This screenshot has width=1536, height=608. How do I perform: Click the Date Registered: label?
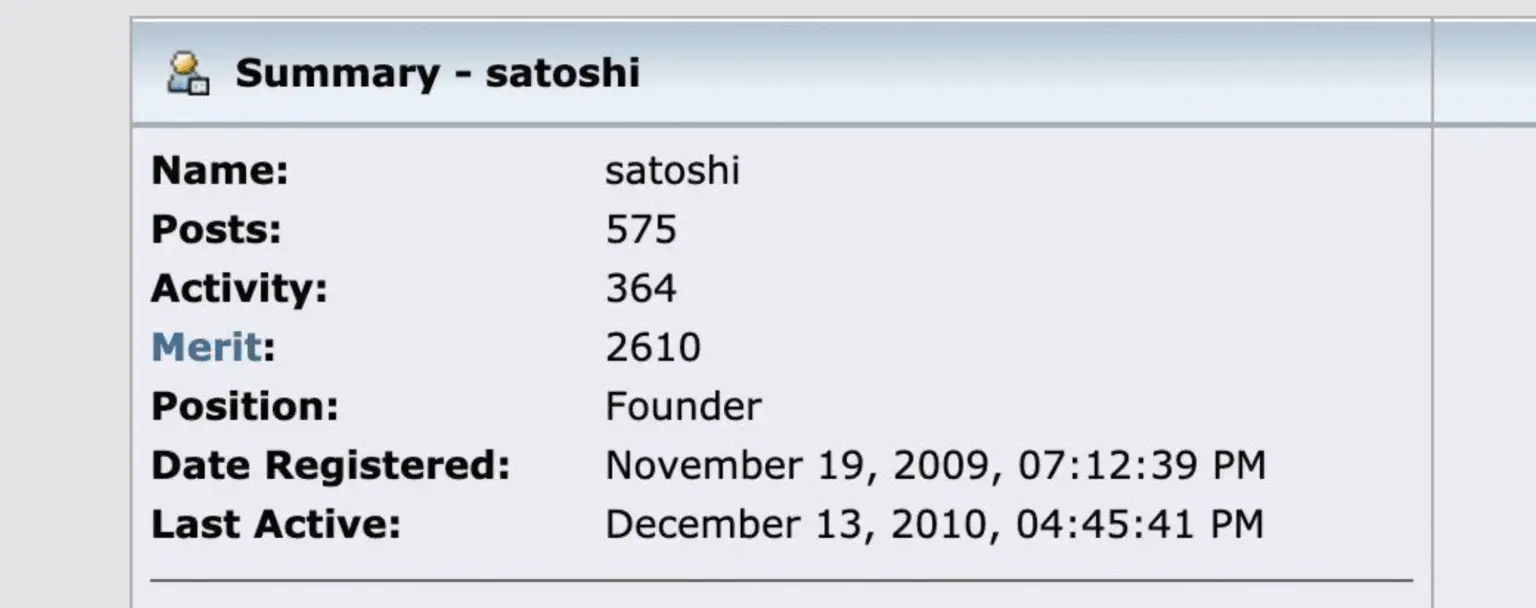331,464
